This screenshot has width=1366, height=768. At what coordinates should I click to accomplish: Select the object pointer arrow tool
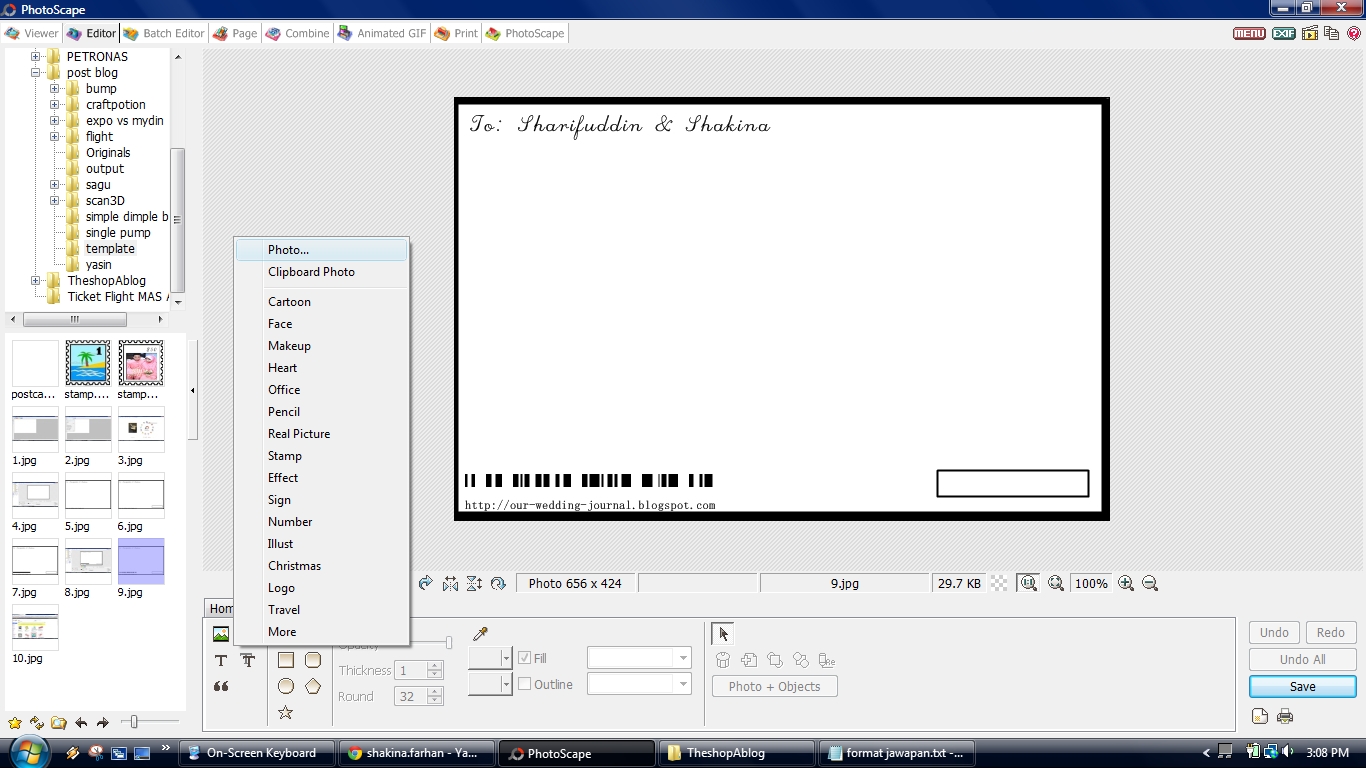tap(723, 634)
